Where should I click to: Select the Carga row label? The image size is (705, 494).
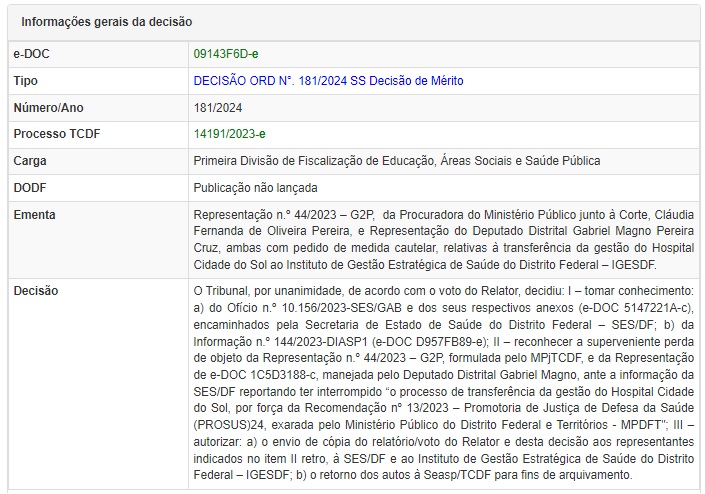(31, 161)
